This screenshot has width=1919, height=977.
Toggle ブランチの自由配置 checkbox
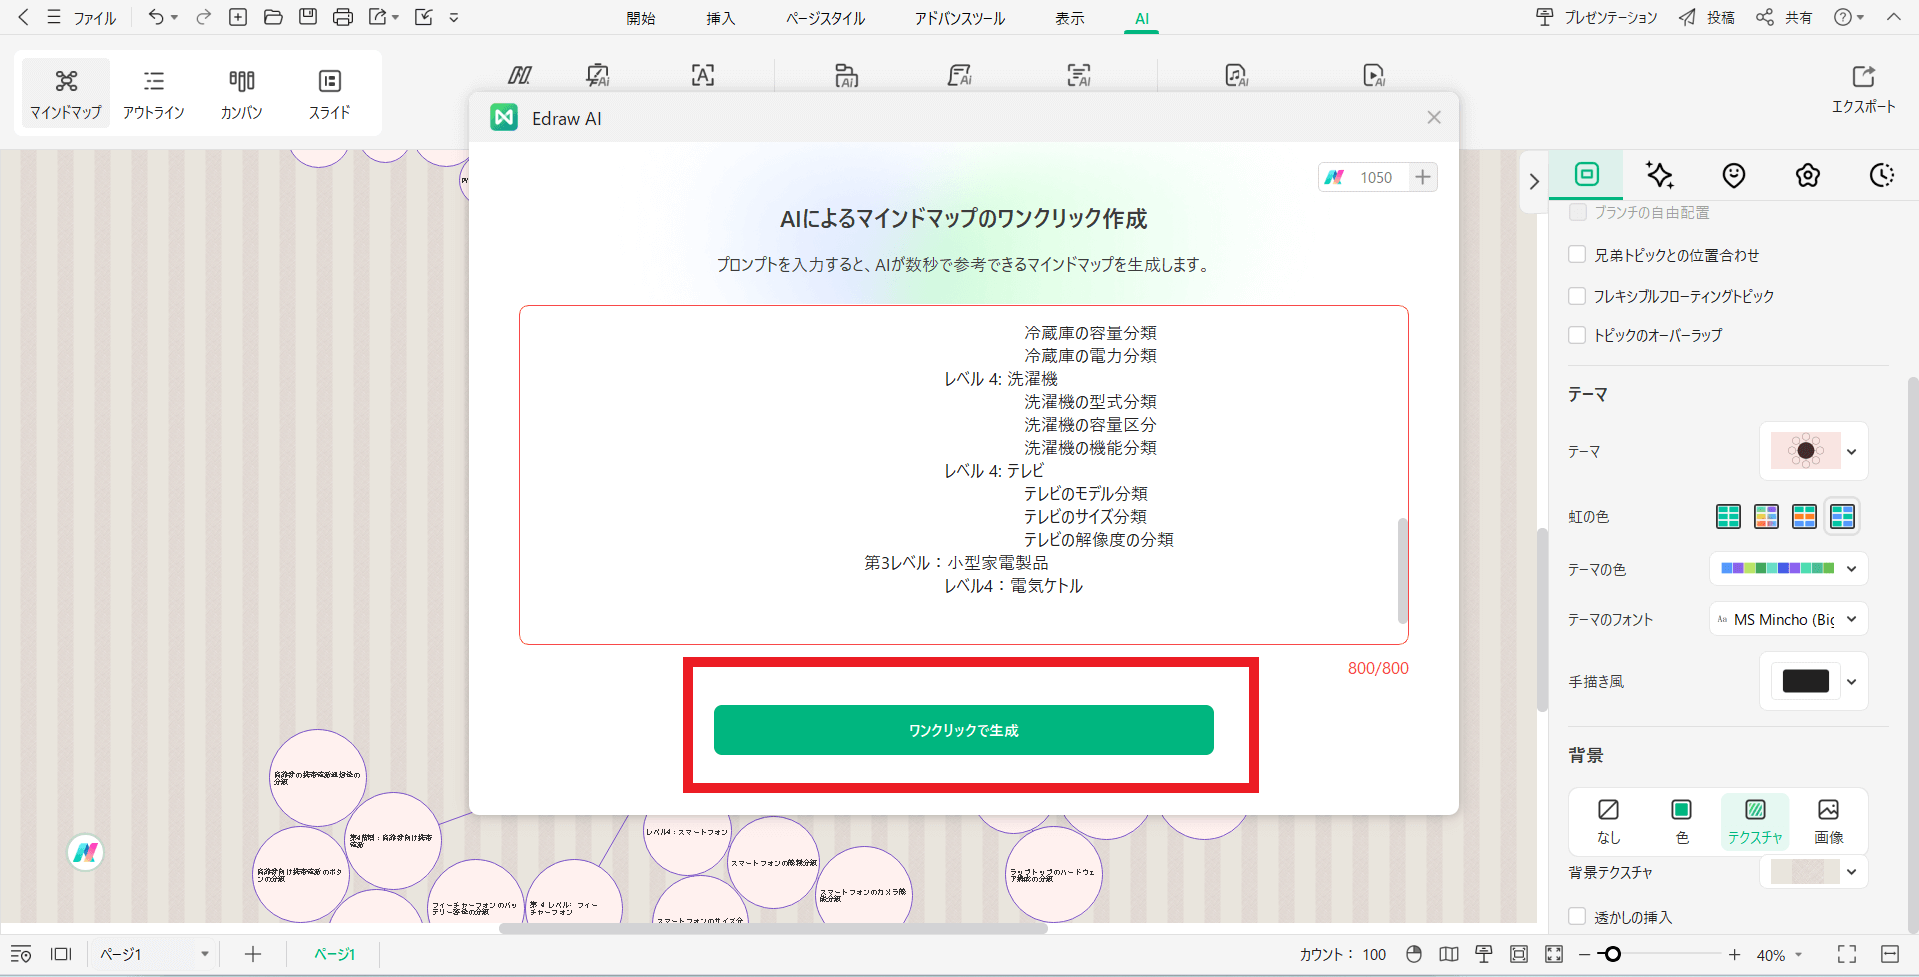coord(1577,212)
